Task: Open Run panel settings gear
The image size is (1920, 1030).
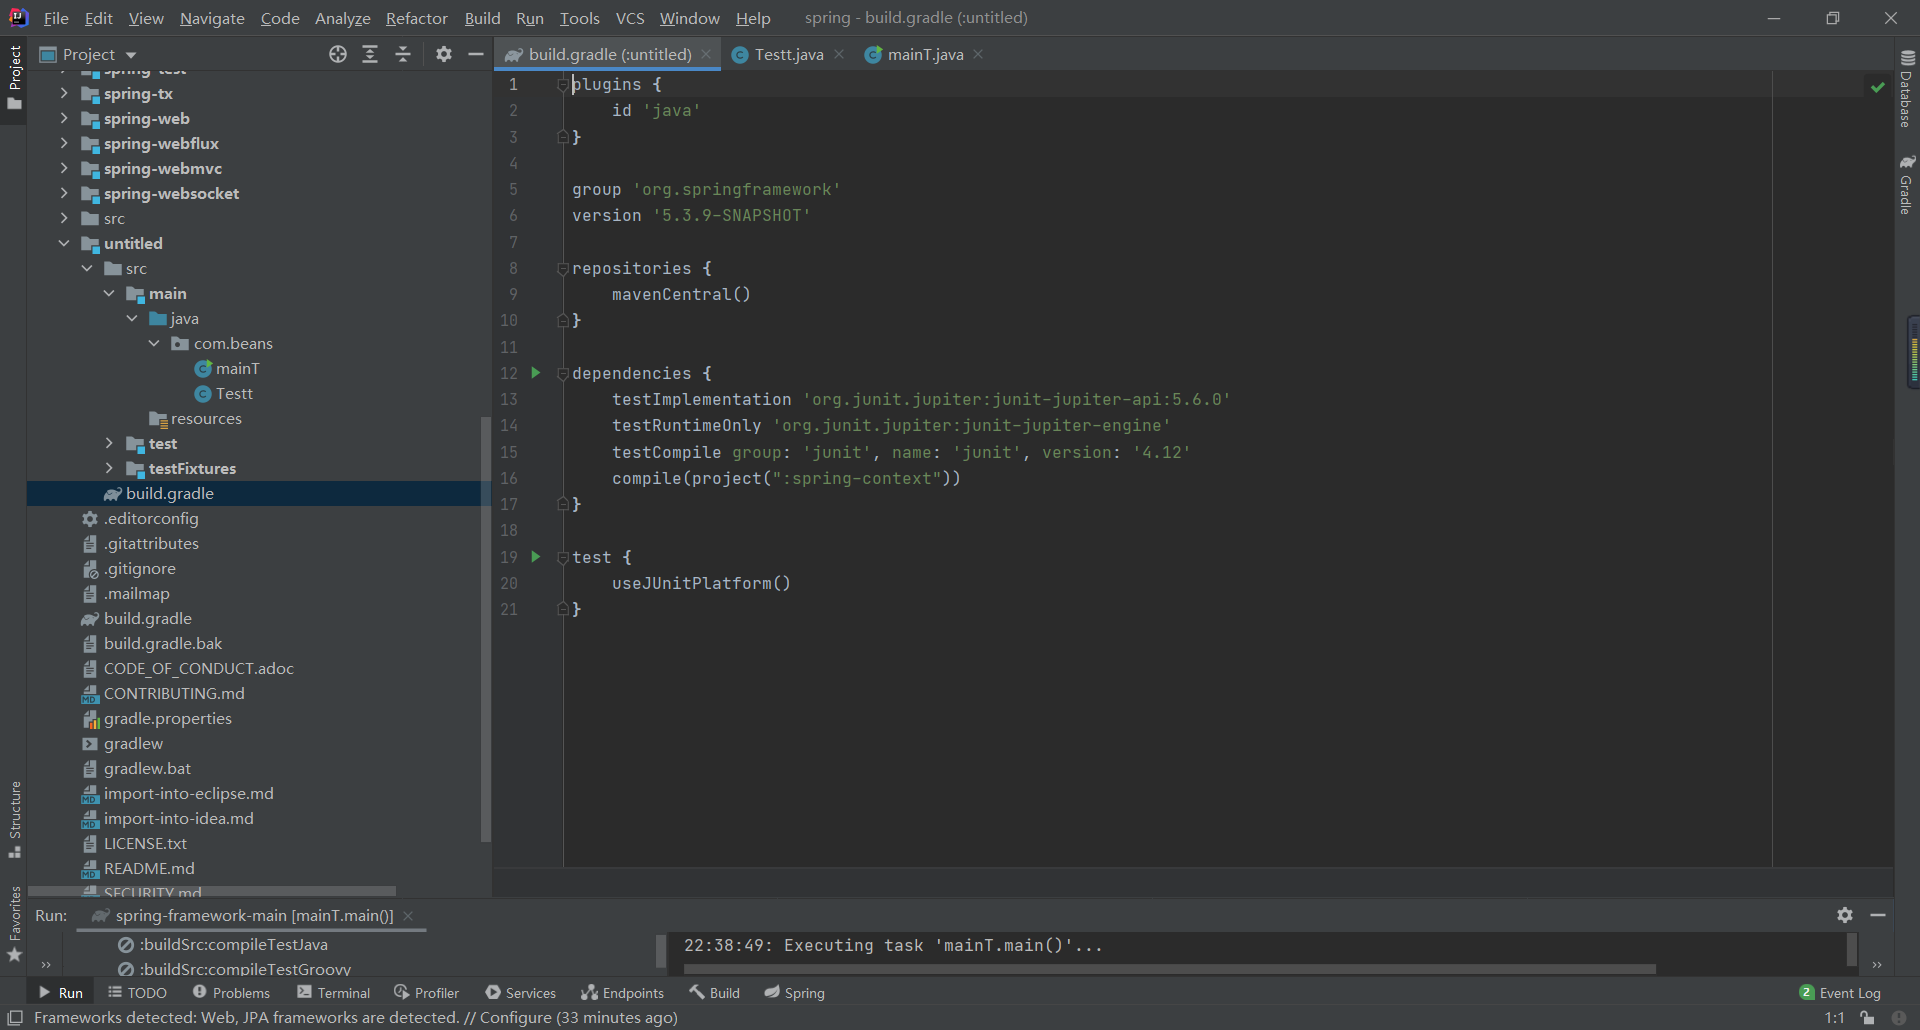Action: click(1845, 915)
